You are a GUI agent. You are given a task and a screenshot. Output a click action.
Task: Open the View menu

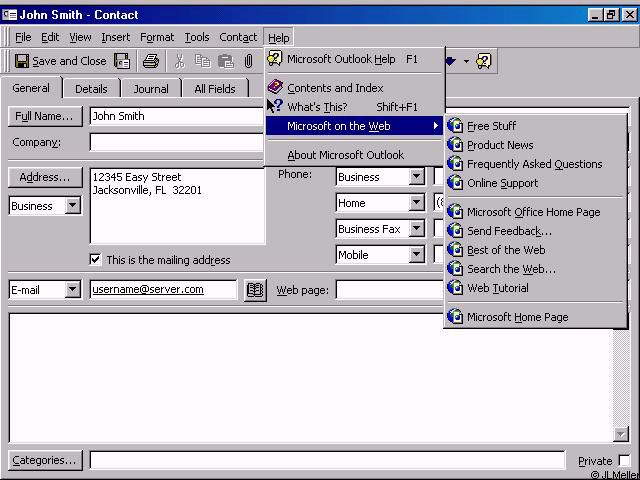[80, 38]
